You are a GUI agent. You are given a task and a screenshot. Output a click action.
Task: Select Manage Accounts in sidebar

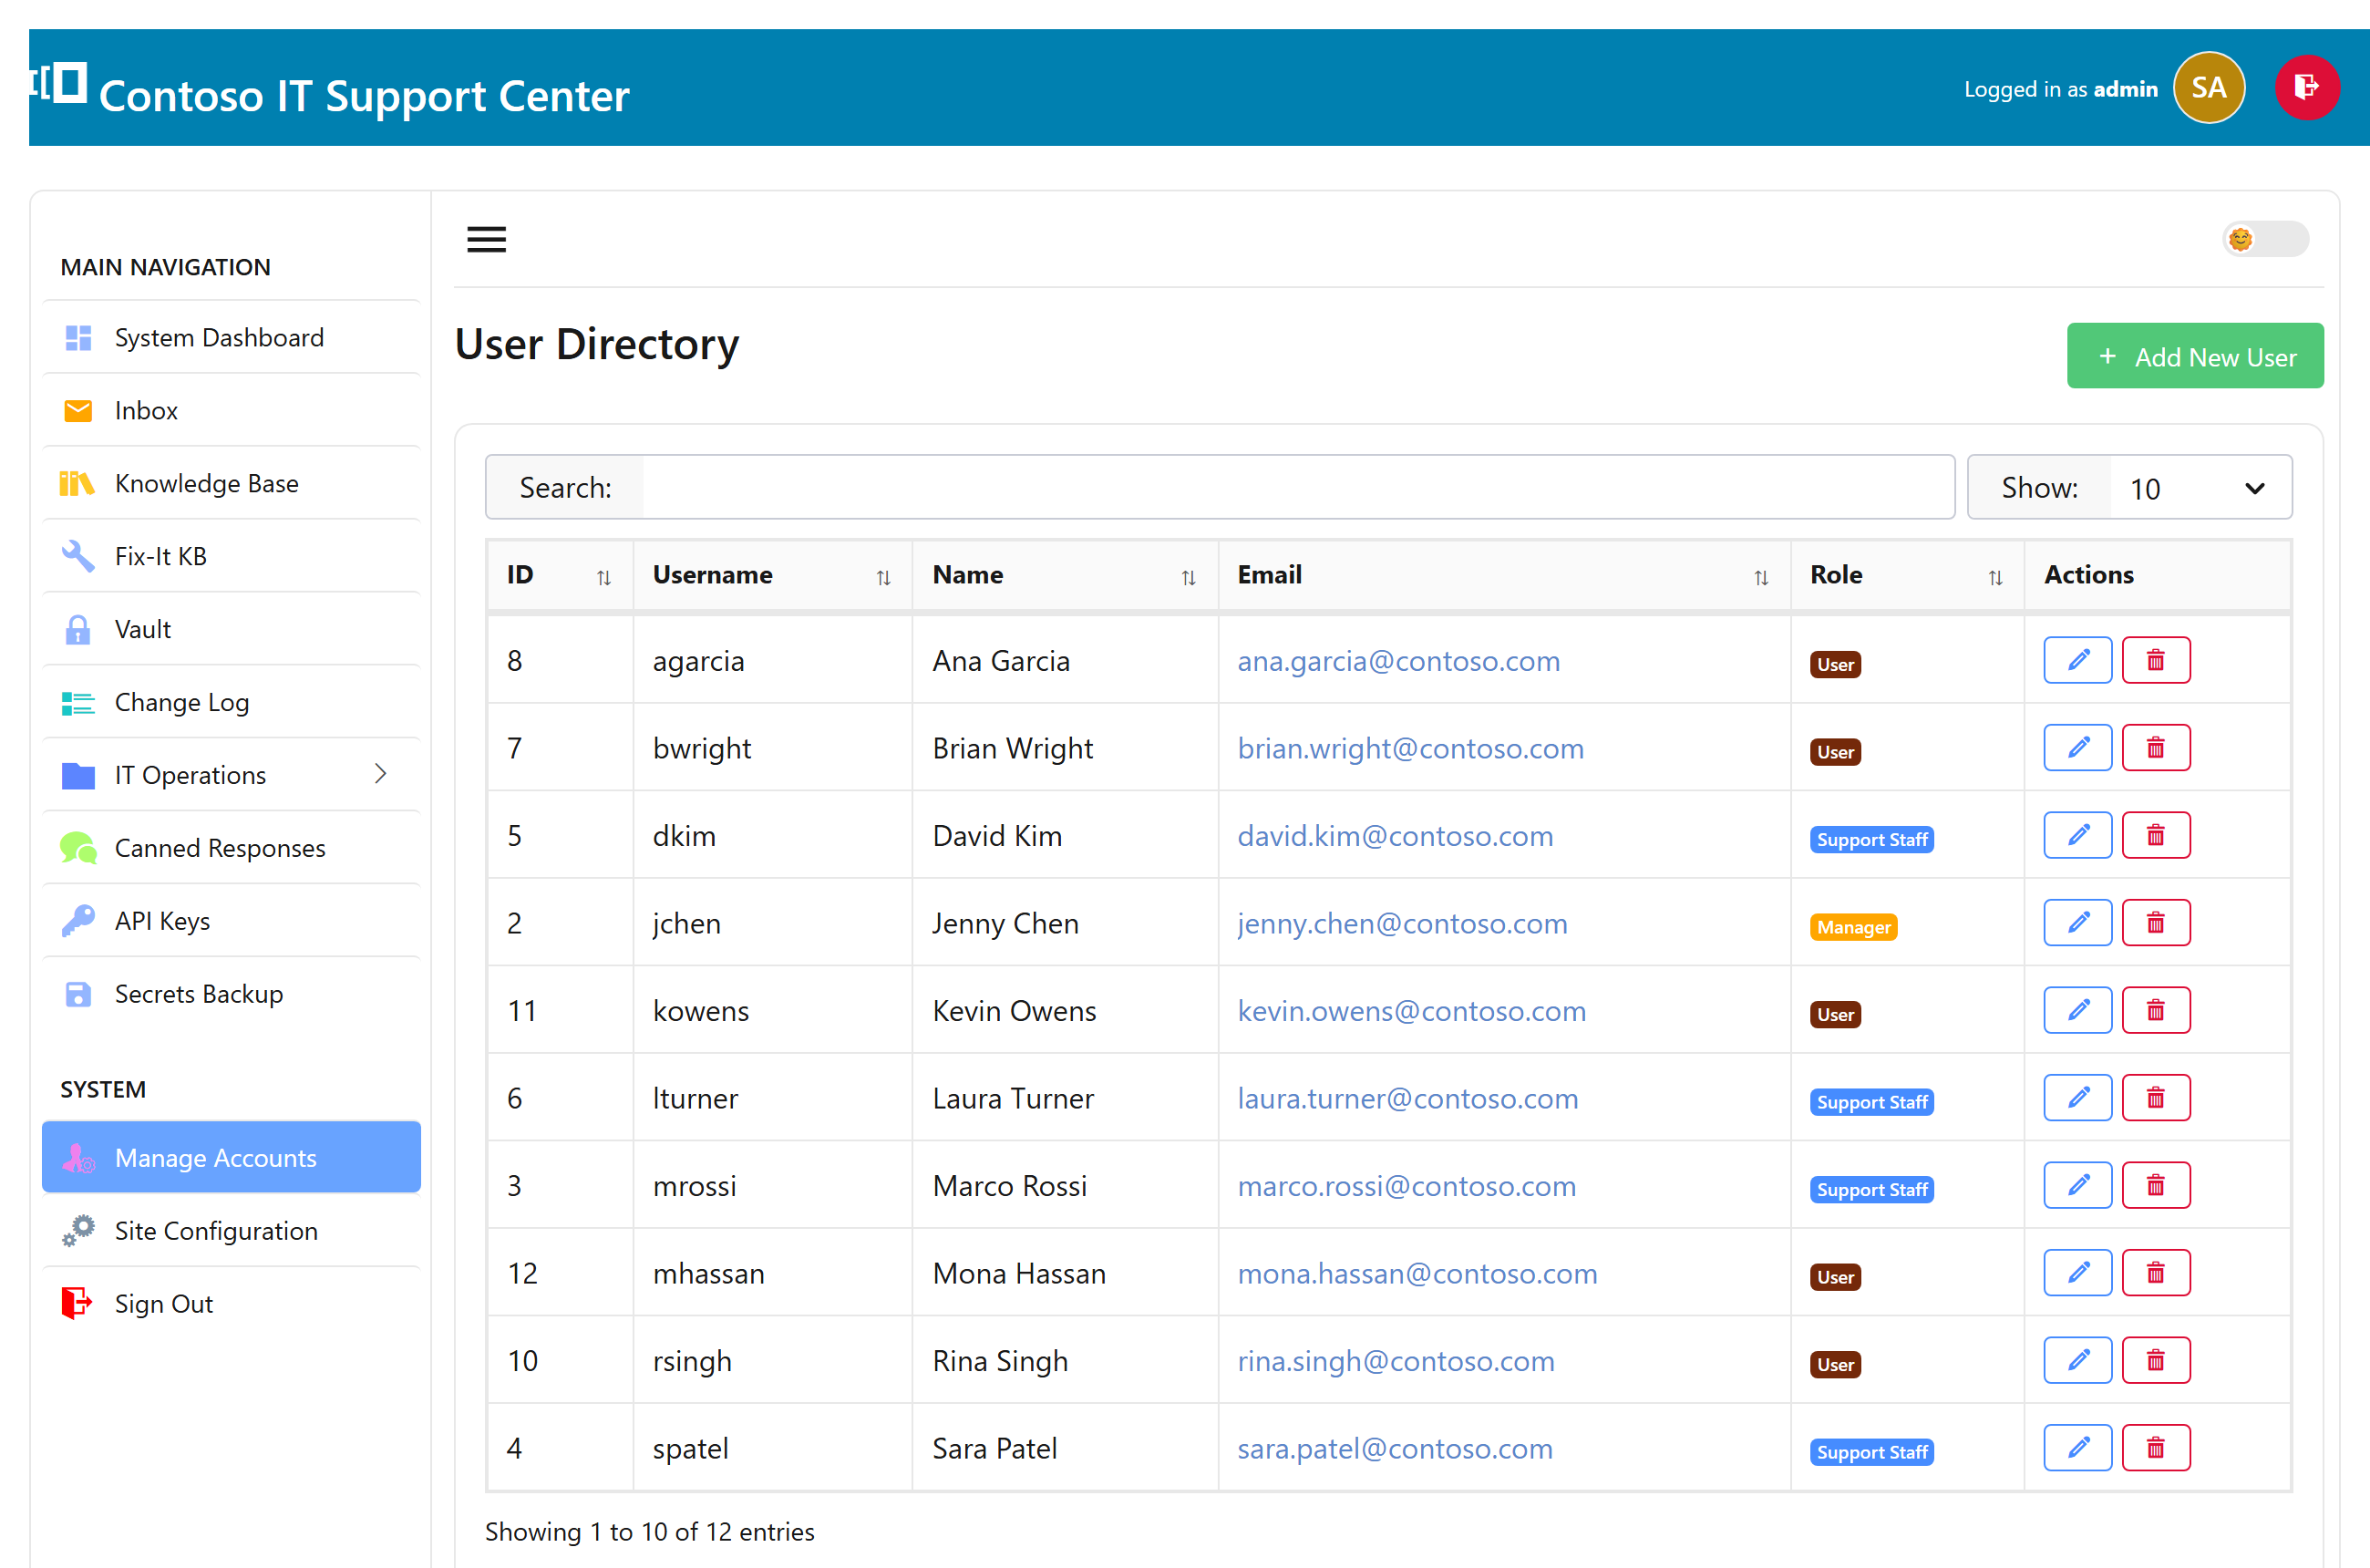coord(231,1157)
